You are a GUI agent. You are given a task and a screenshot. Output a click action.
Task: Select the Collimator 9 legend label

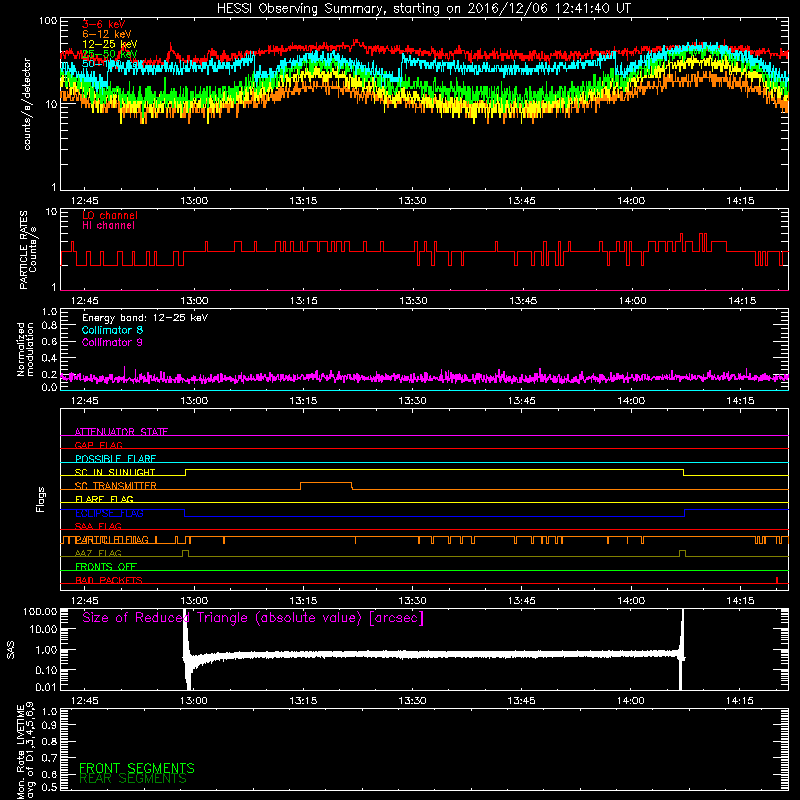tap(112, 342)
